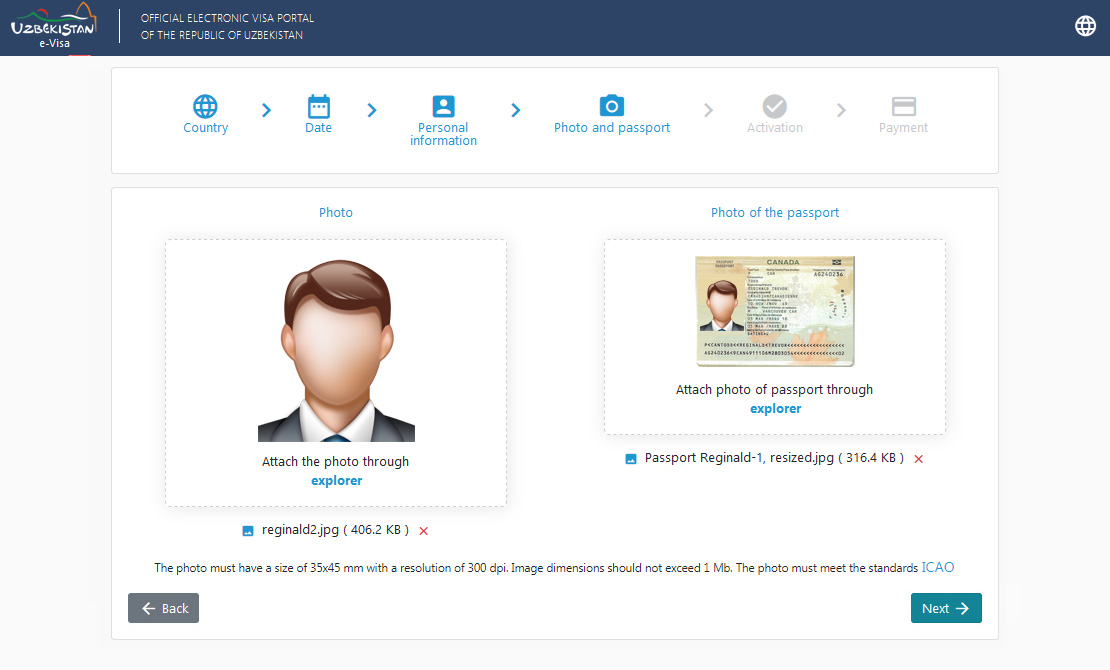The image size is (1110, 670).
Task: Click gray chevron before Payment step
Action: (x=841, y=110)
